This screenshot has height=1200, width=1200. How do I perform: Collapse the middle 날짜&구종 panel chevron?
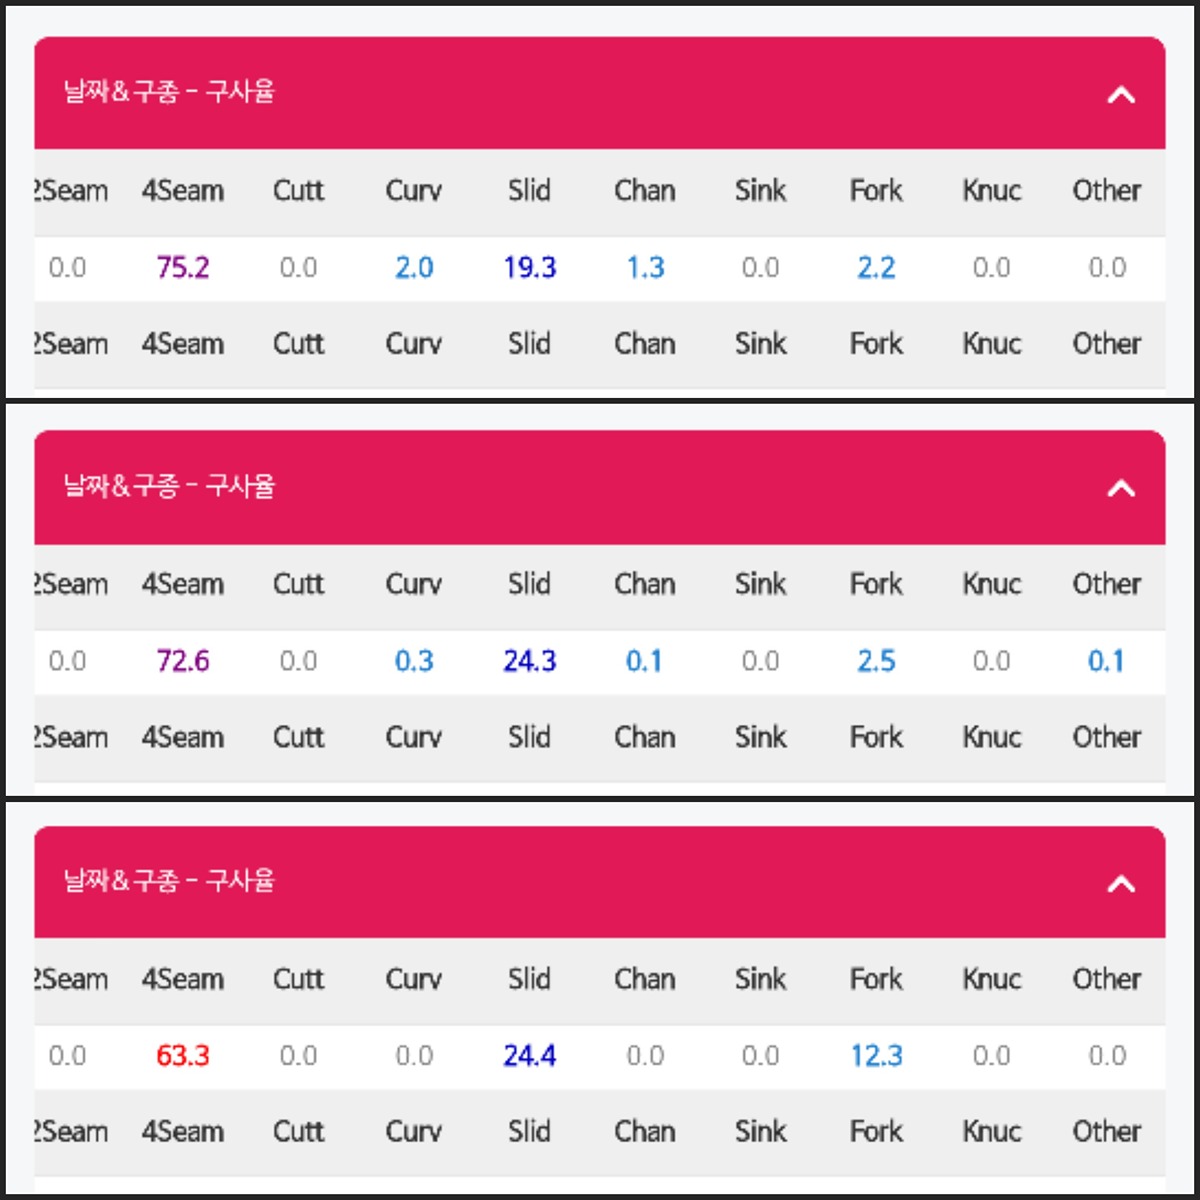(1121, 488)
